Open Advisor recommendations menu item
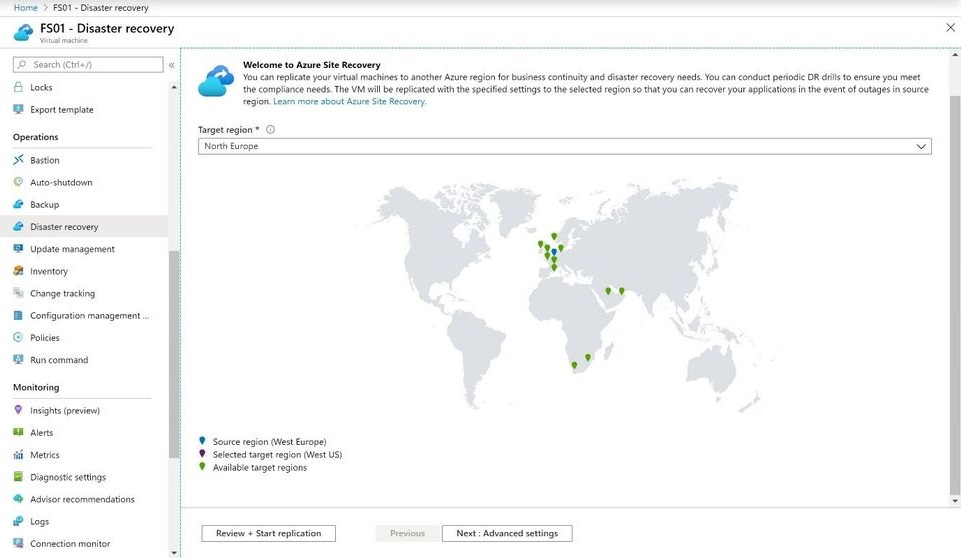The height and width of the screenshot is (558, 961). click(82, 499)
